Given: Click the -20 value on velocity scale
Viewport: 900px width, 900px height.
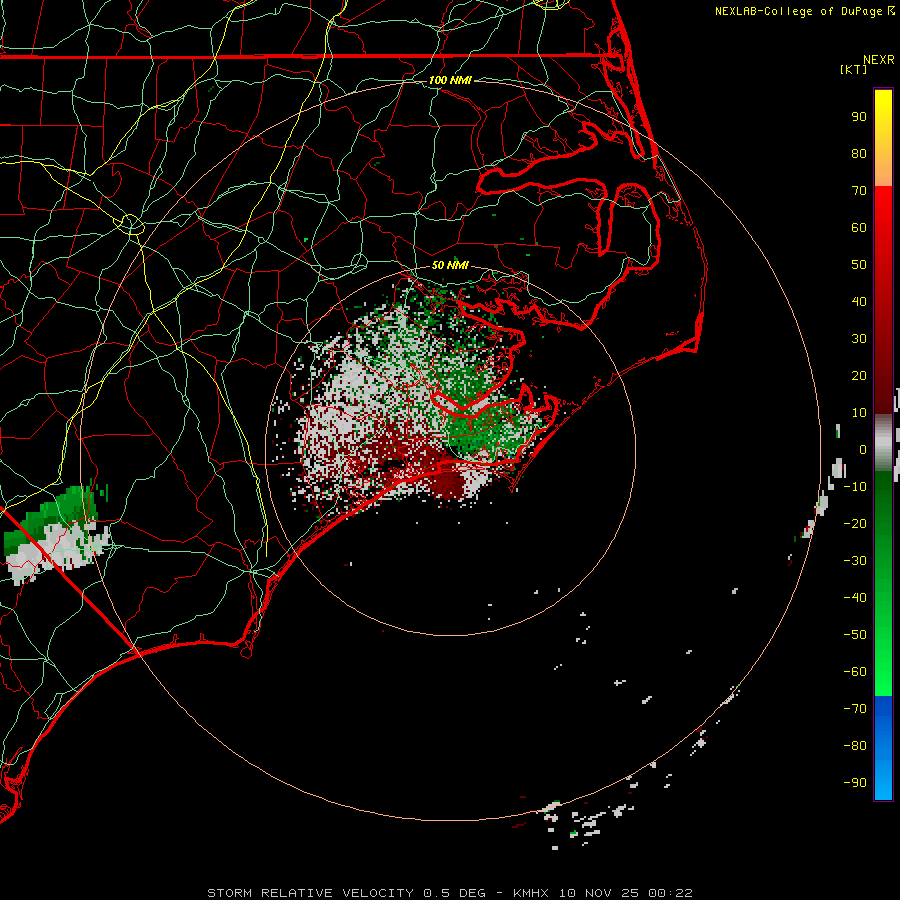Looking at the screenshot, I should coord(855,523).
